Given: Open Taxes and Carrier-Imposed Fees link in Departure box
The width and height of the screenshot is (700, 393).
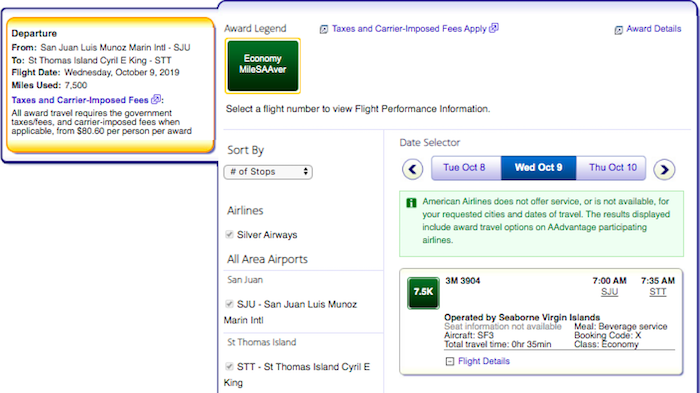Looking at the screenshot, I should coord(80,100).
